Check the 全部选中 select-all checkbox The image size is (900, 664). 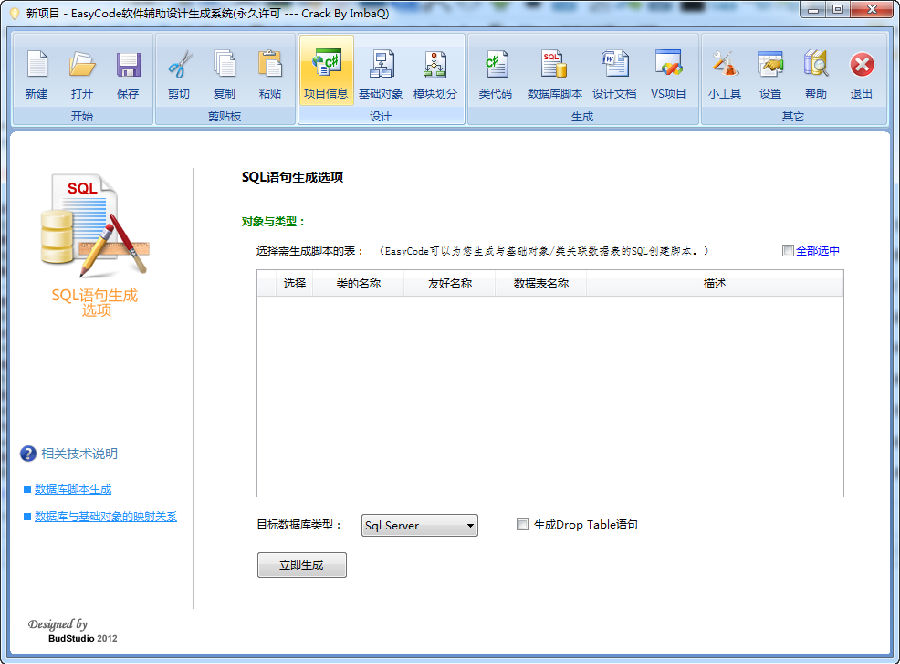(788, 251)
